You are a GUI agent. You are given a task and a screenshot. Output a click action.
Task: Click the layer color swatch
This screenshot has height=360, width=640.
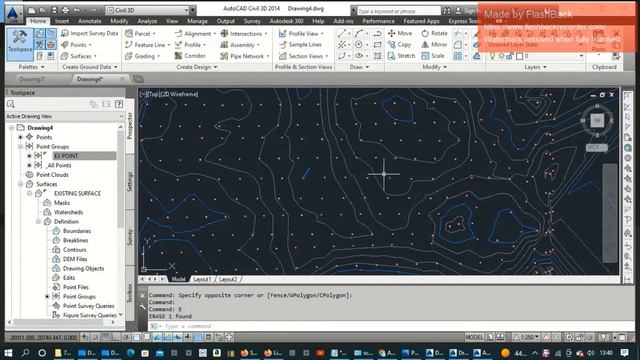(520, 56)
